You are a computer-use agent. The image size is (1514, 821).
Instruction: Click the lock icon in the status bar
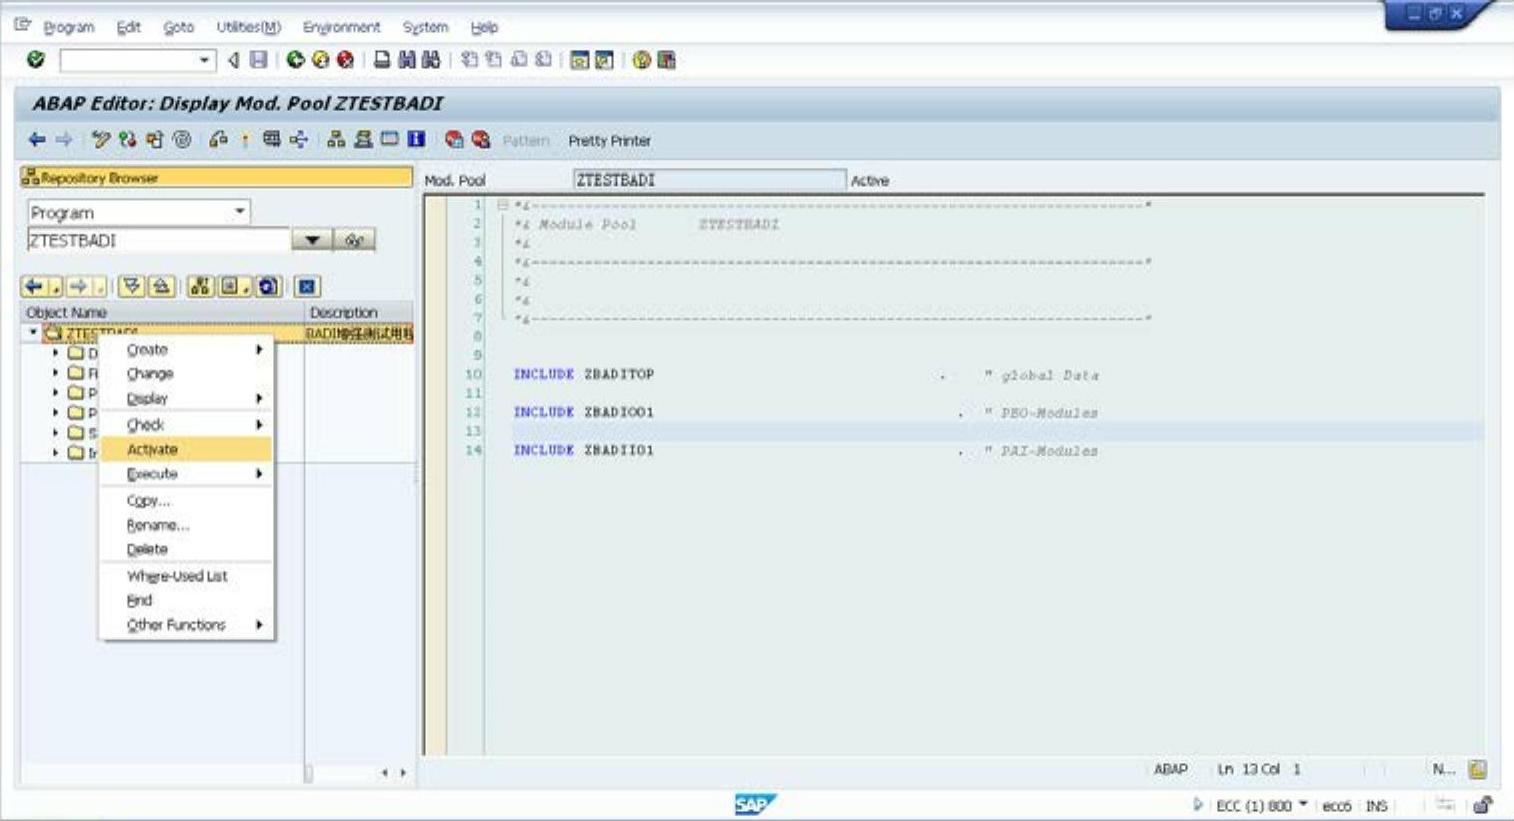[x=1483, y=805]
